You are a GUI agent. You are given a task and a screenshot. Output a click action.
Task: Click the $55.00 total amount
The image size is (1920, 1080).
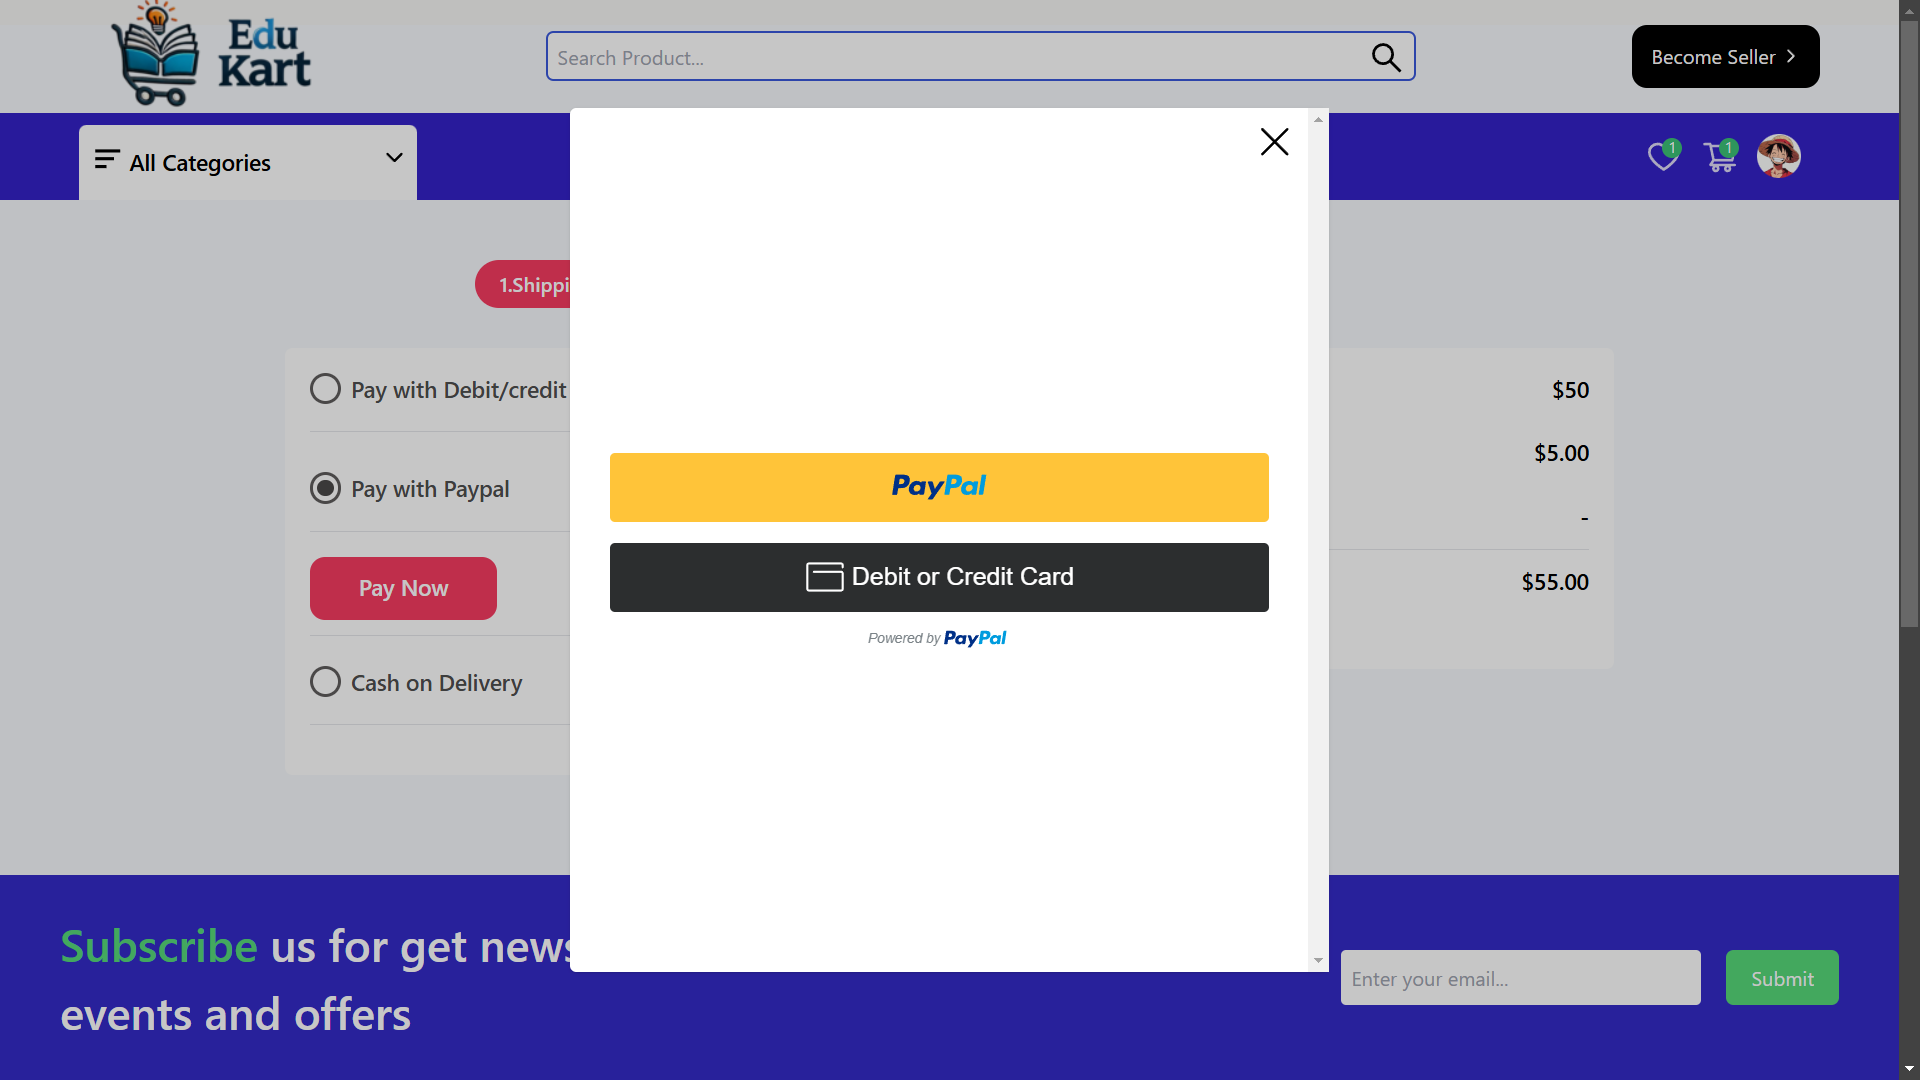(x=1555, y=582)
